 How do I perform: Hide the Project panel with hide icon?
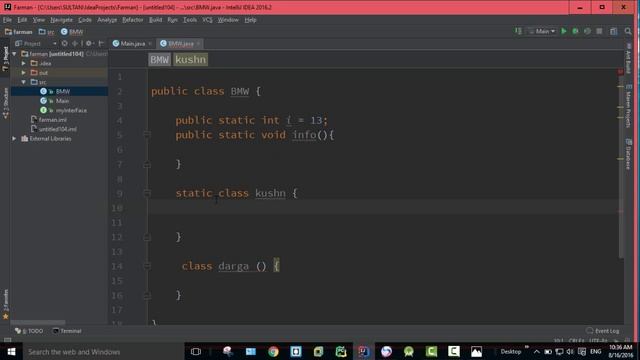tap(101, 43)
